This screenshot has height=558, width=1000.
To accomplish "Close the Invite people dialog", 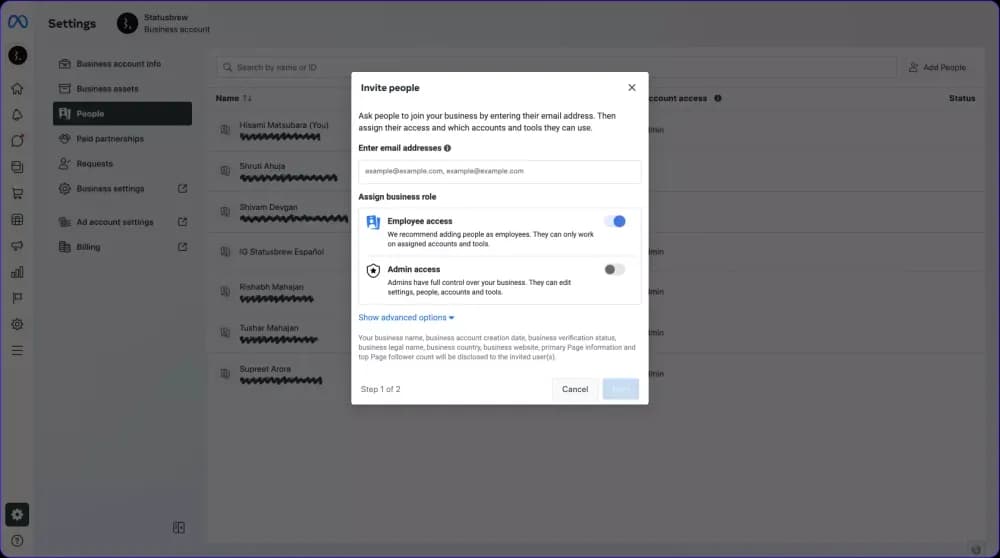I will point(631,88).
